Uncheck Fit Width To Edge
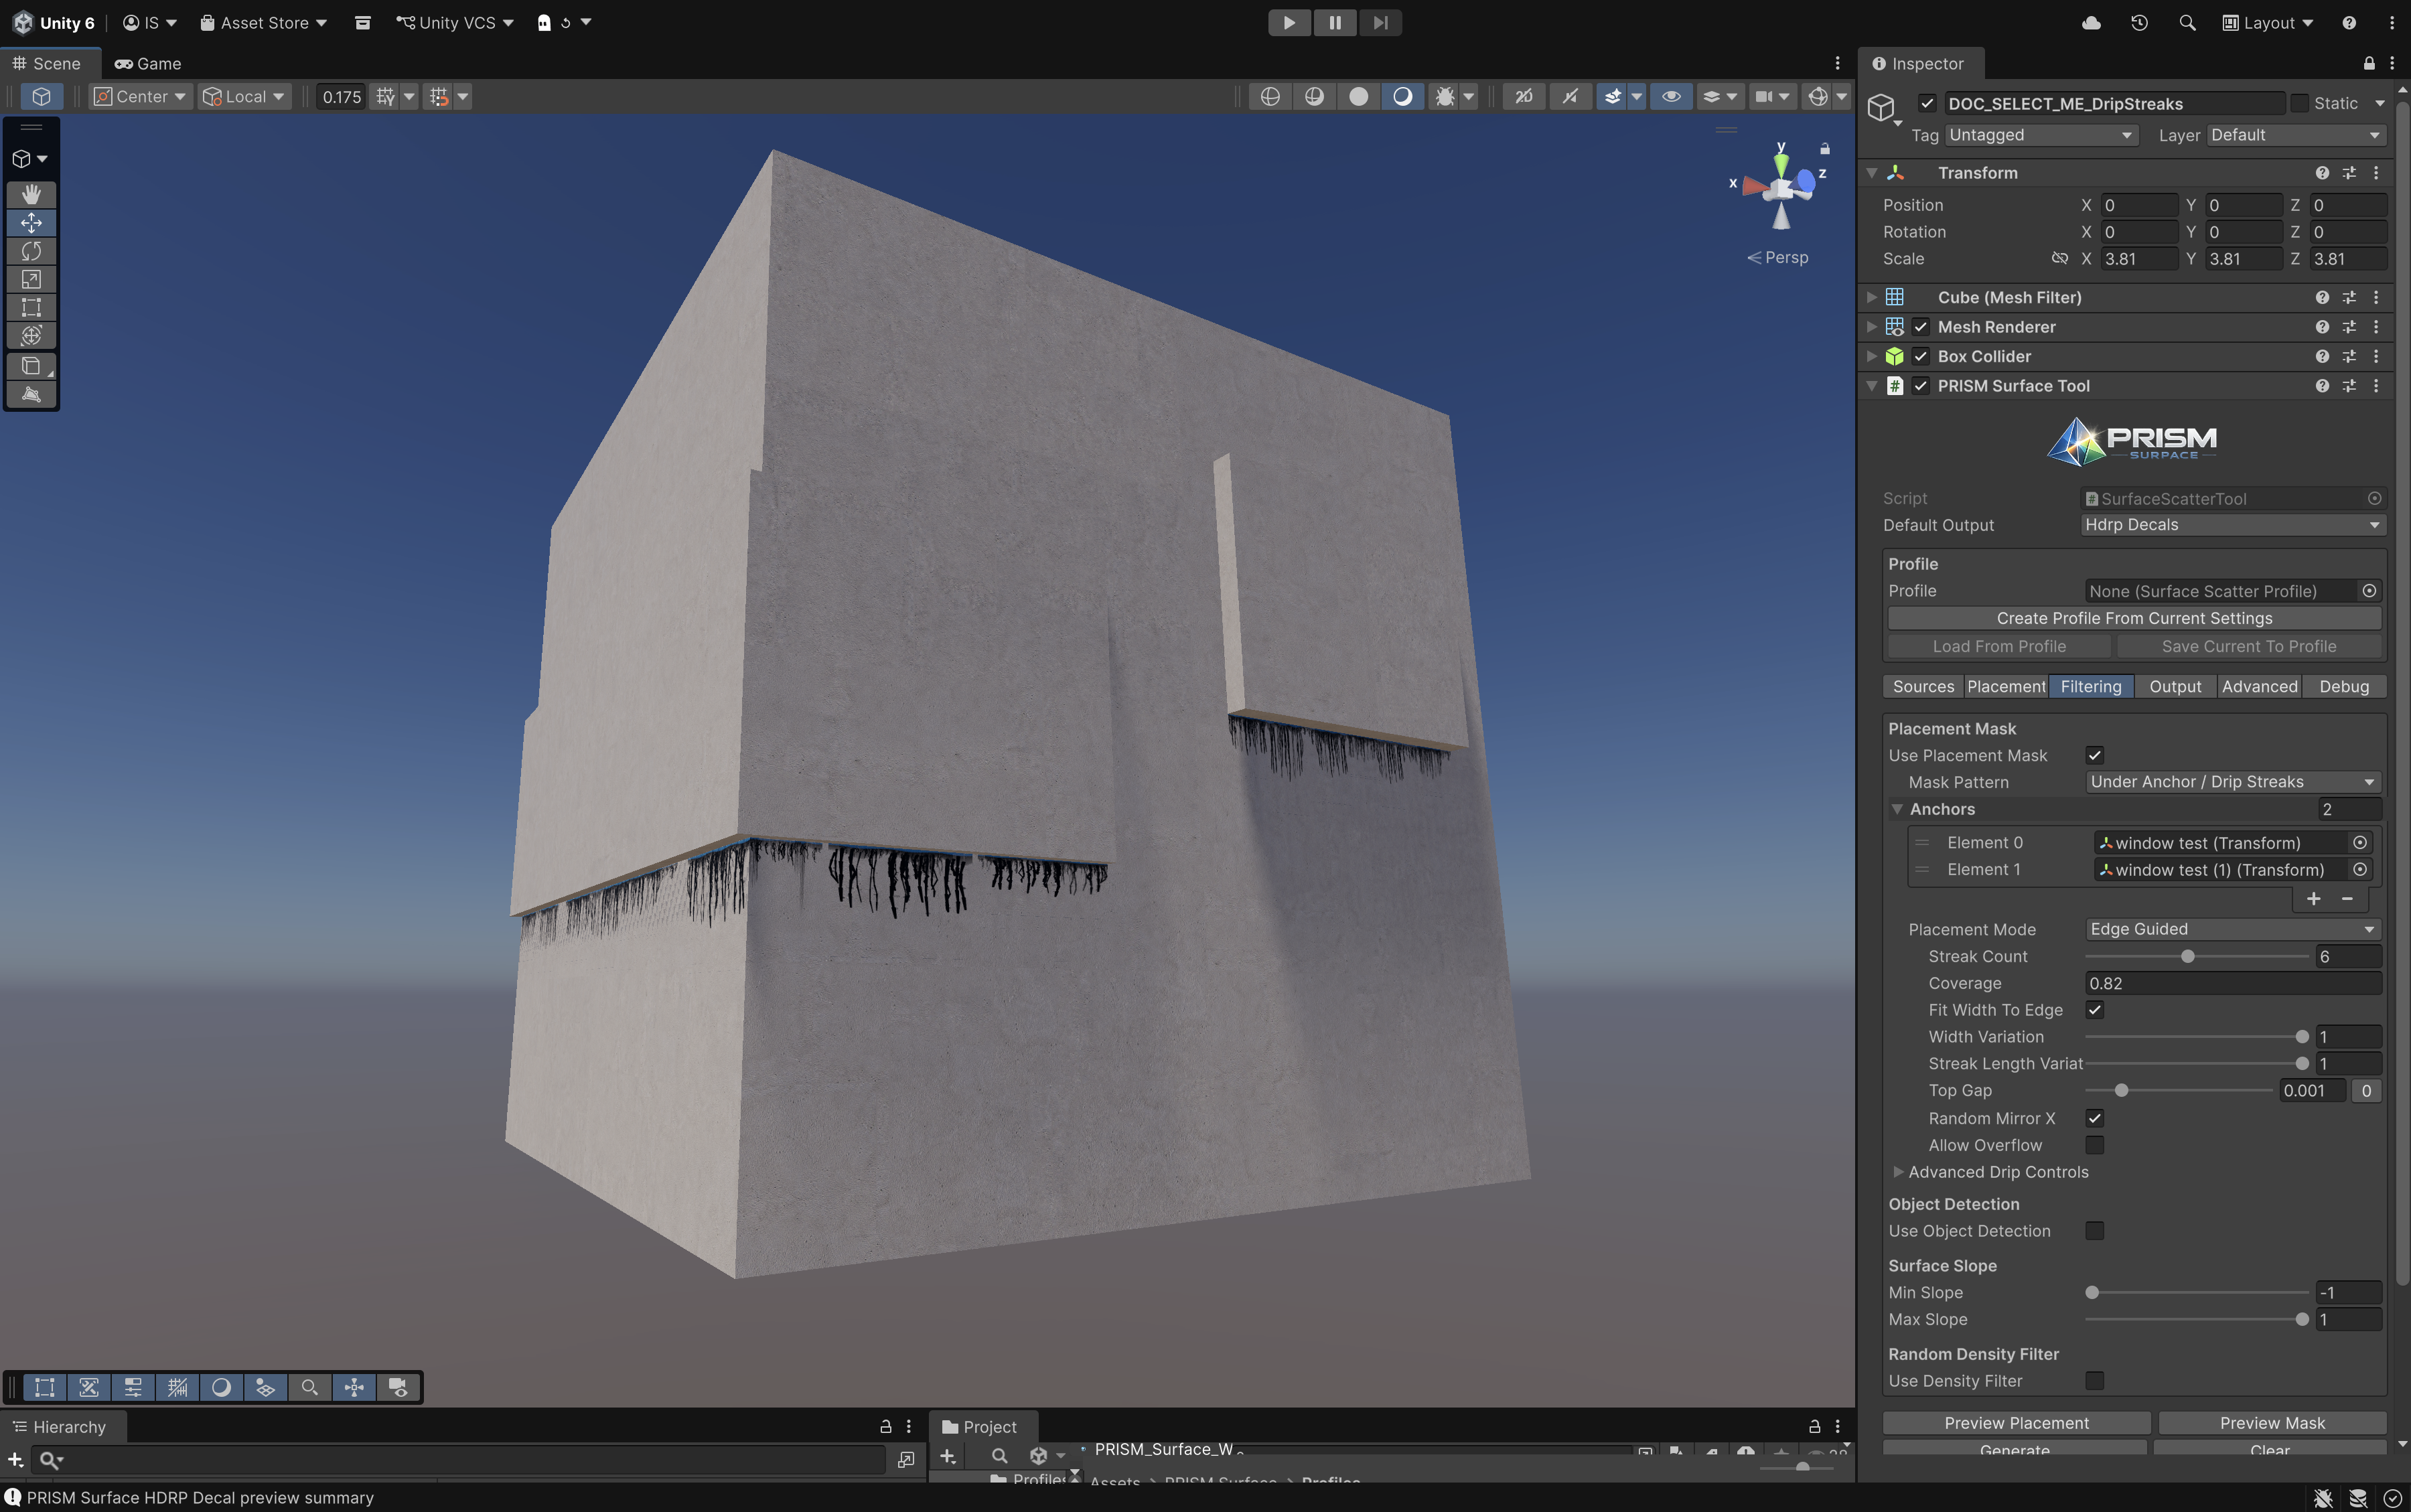2411x1512 pixels. [x=2094, y=1010]
